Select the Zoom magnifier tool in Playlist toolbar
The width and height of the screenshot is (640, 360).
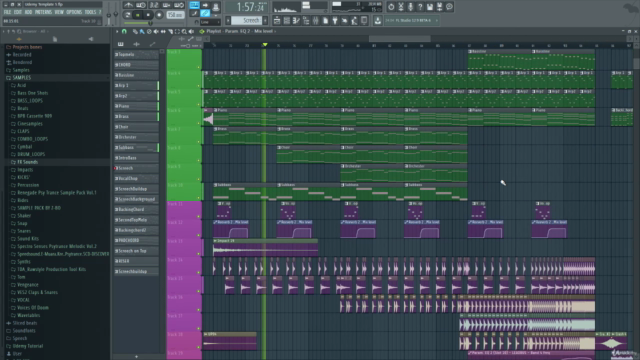pyautogui.click(x=184, y=31)
